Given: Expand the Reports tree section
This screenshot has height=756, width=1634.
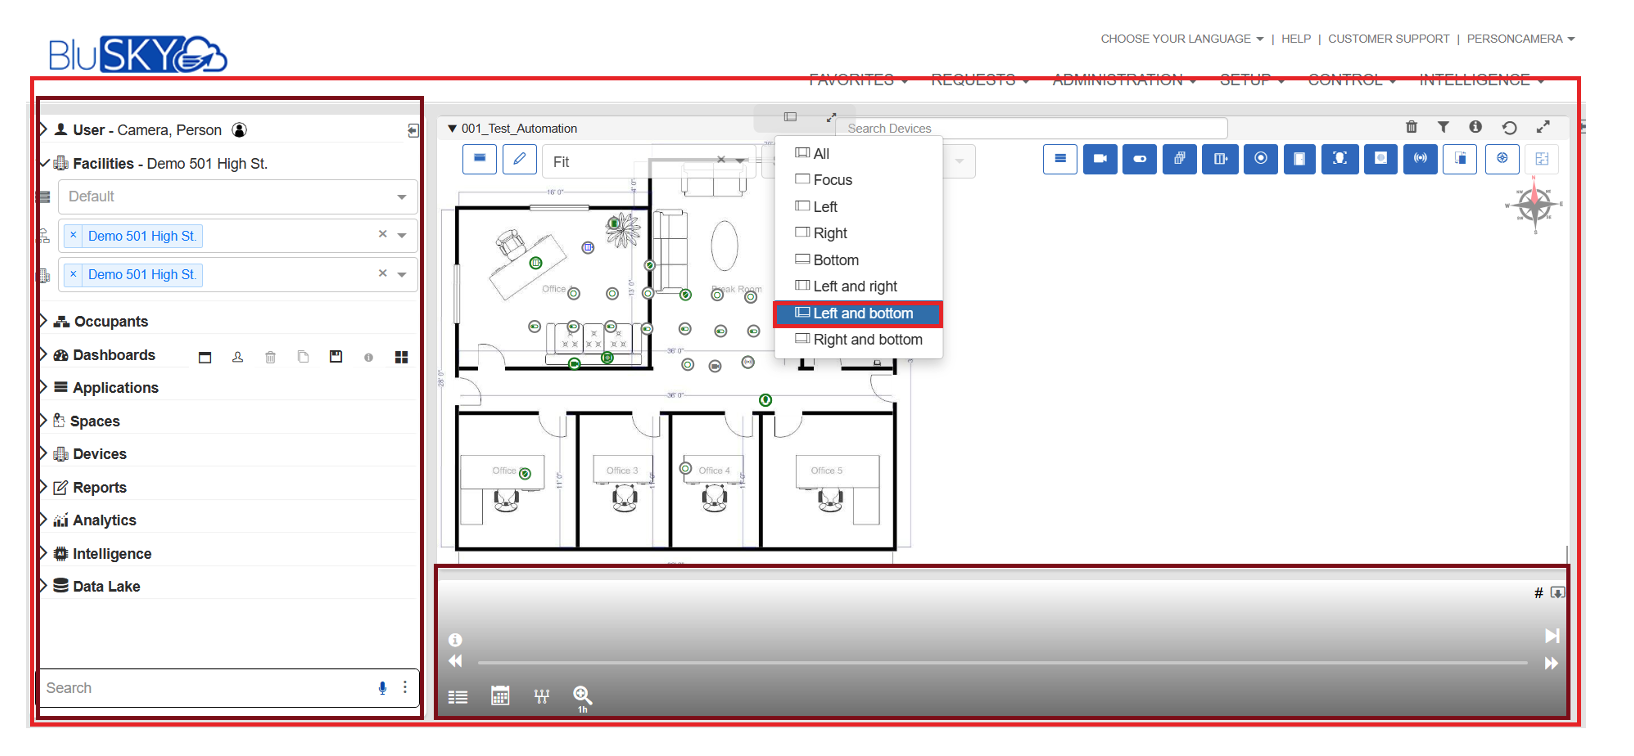Looking at the screenshot, I should tap(43, 487).
